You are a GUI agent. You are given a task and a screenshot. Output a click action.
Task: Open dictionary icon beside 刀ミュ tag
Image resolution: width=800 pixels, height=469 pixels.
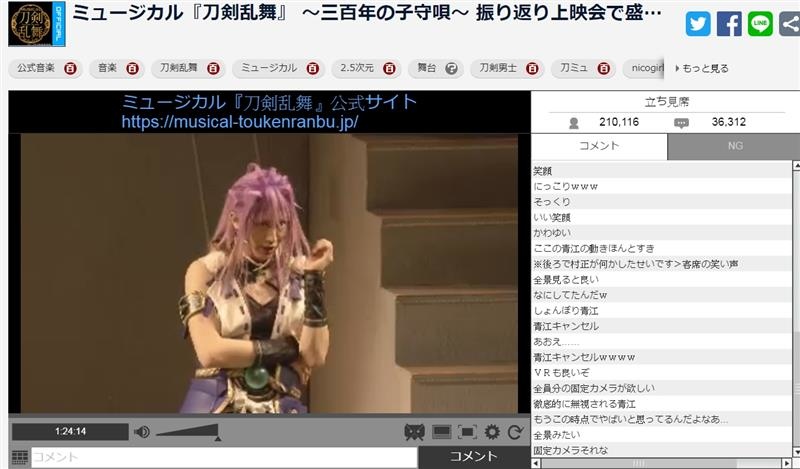(x=604, y=68)
